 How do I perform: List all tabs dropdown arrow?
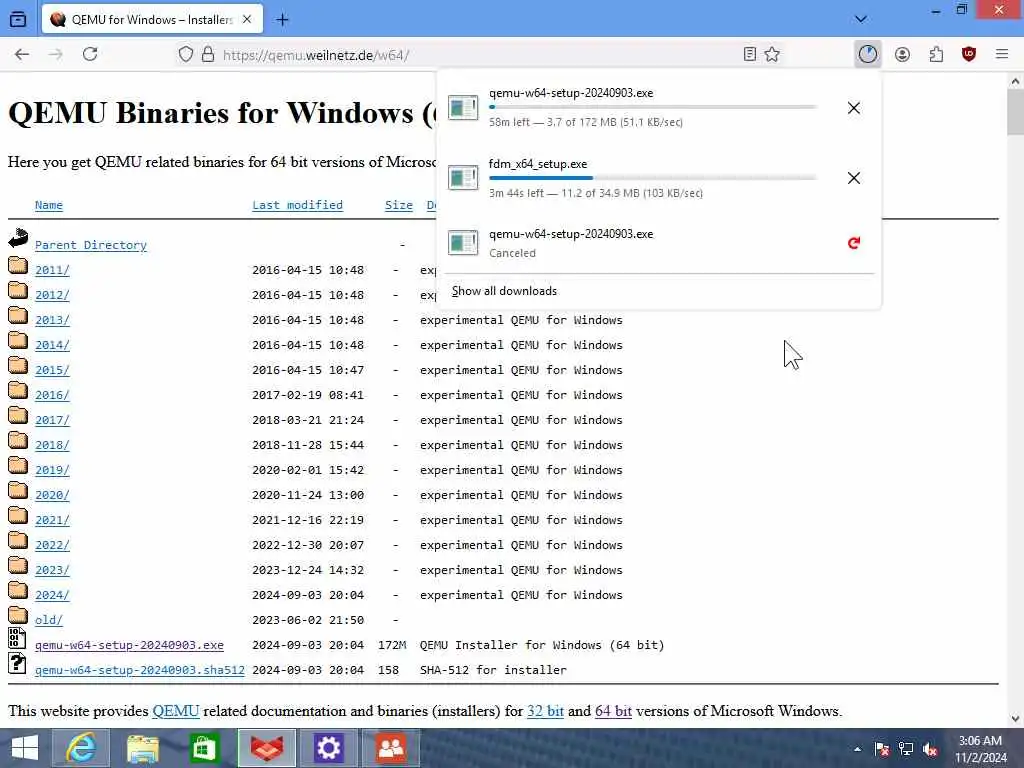click(861, 19)
